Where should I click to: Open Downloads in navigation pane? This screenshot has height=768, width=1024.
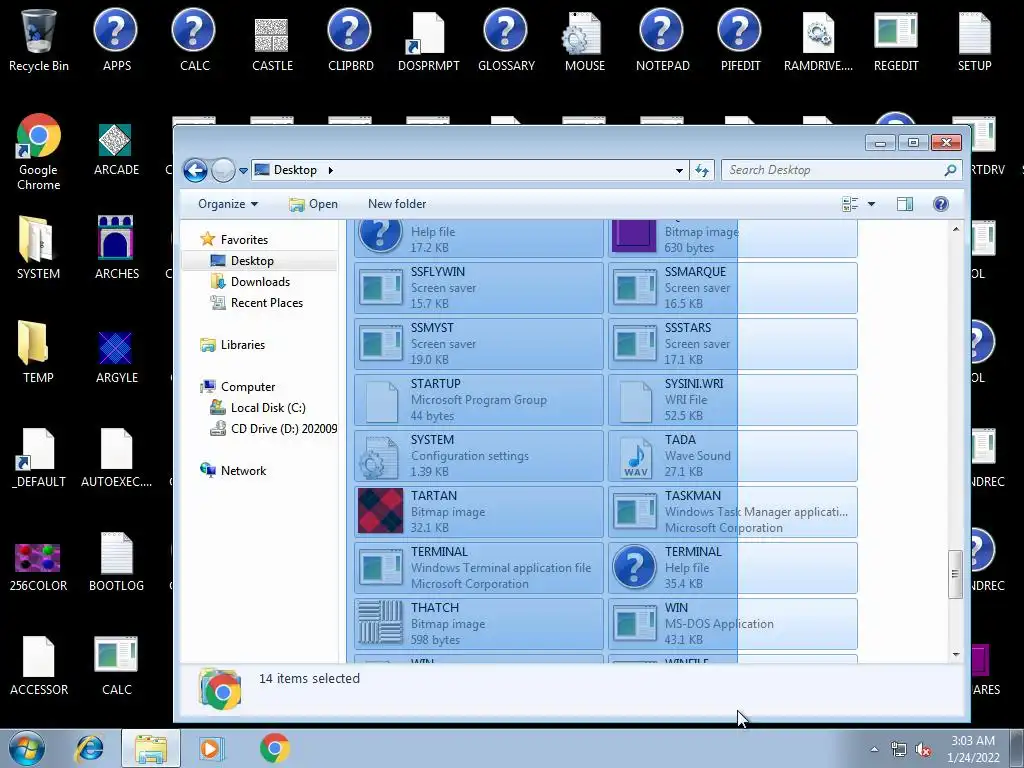[260, 281]
